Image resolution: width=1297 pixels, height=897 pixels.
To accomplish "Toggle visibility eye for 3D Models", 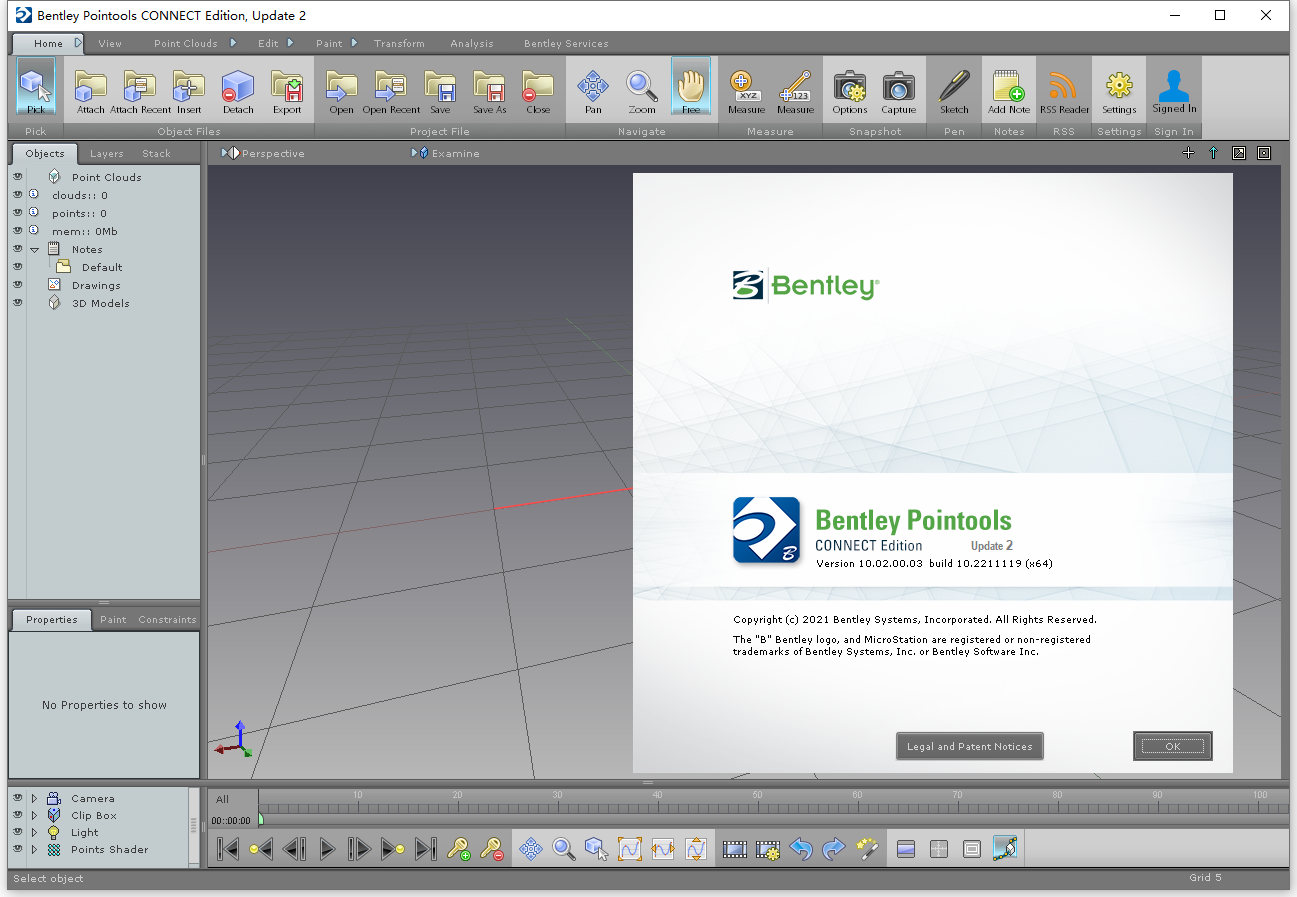I will [18, 303].
